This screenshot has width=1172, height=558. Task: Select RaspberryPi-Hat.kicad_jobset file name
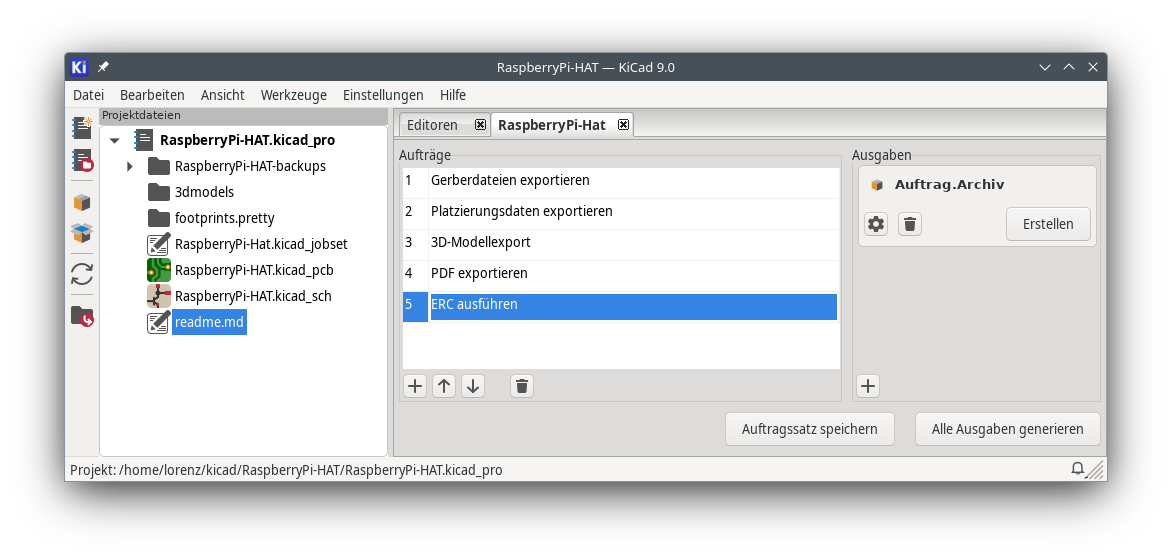(x=261, y=244)
